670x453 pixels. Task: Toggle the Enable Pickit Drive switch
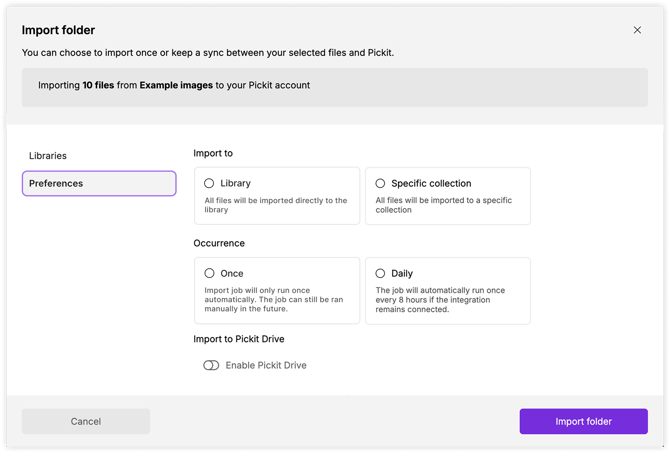tap(211, 365)
